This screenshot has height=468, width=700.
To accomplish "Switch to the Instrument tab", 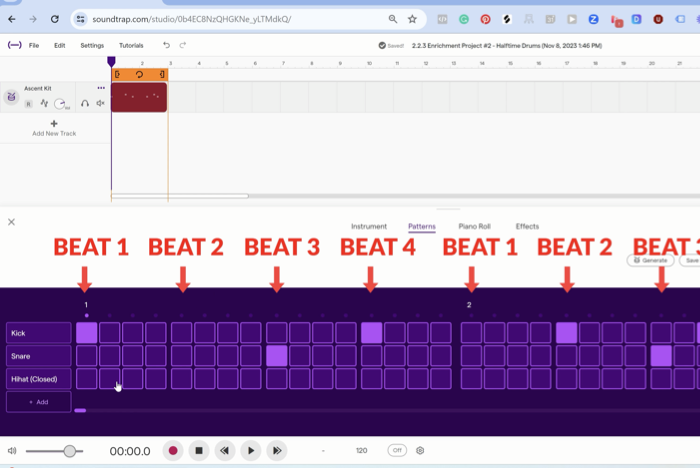I will coord(369,226).
